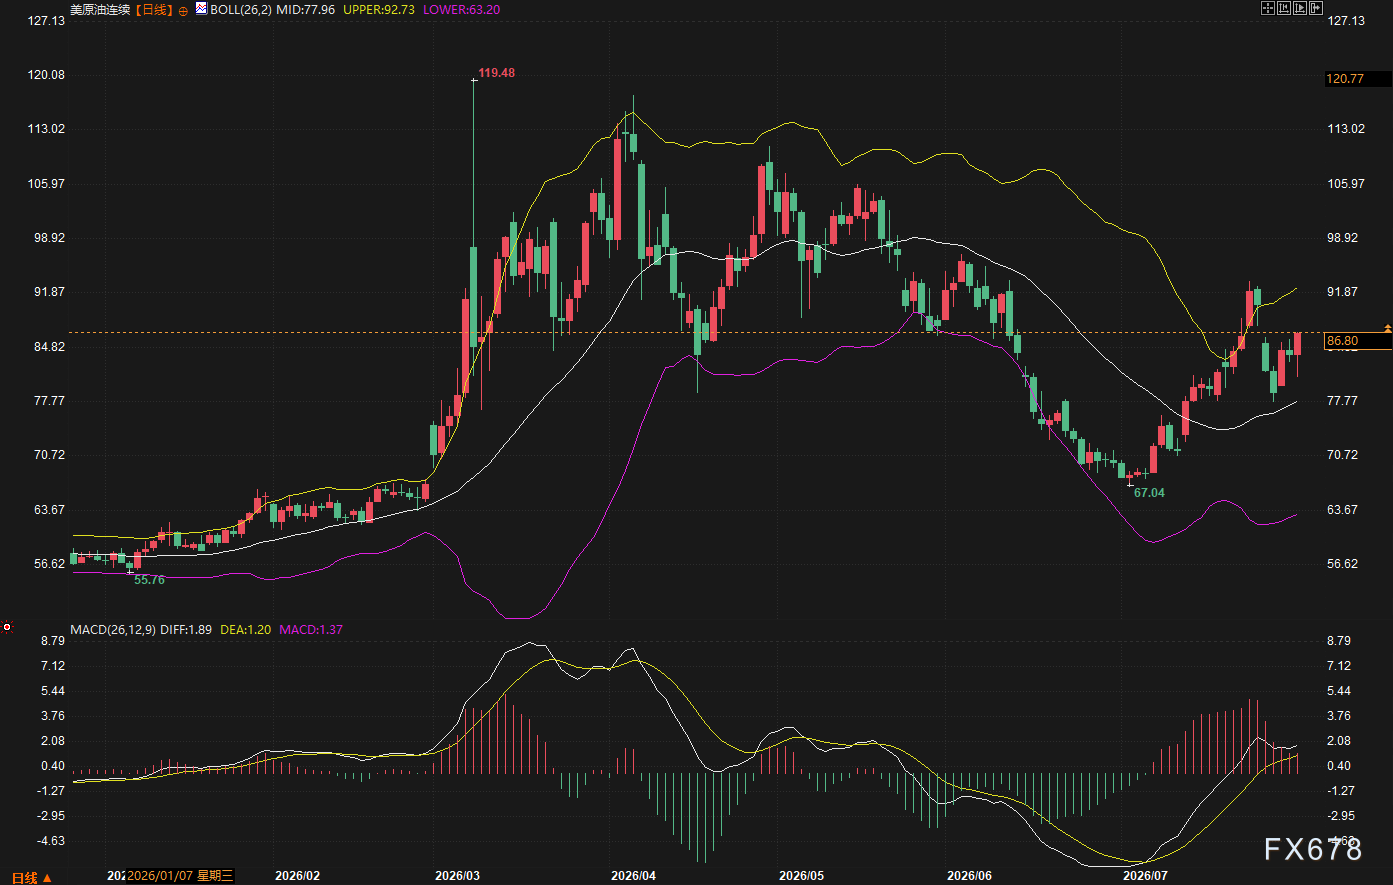Click the 2026/07 date axis label
Screen dimensions: 1393x885
(x=1145, y=875)
